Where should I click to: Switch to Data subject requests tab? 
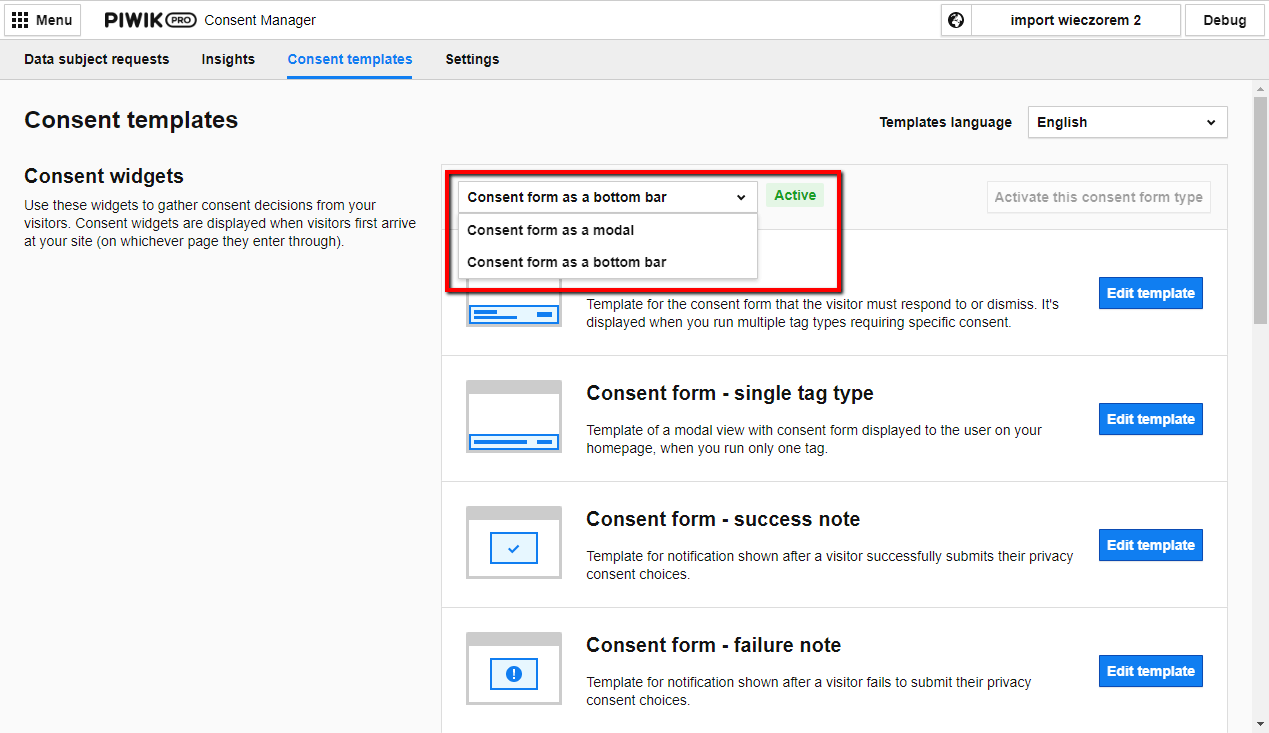point(97,59)
